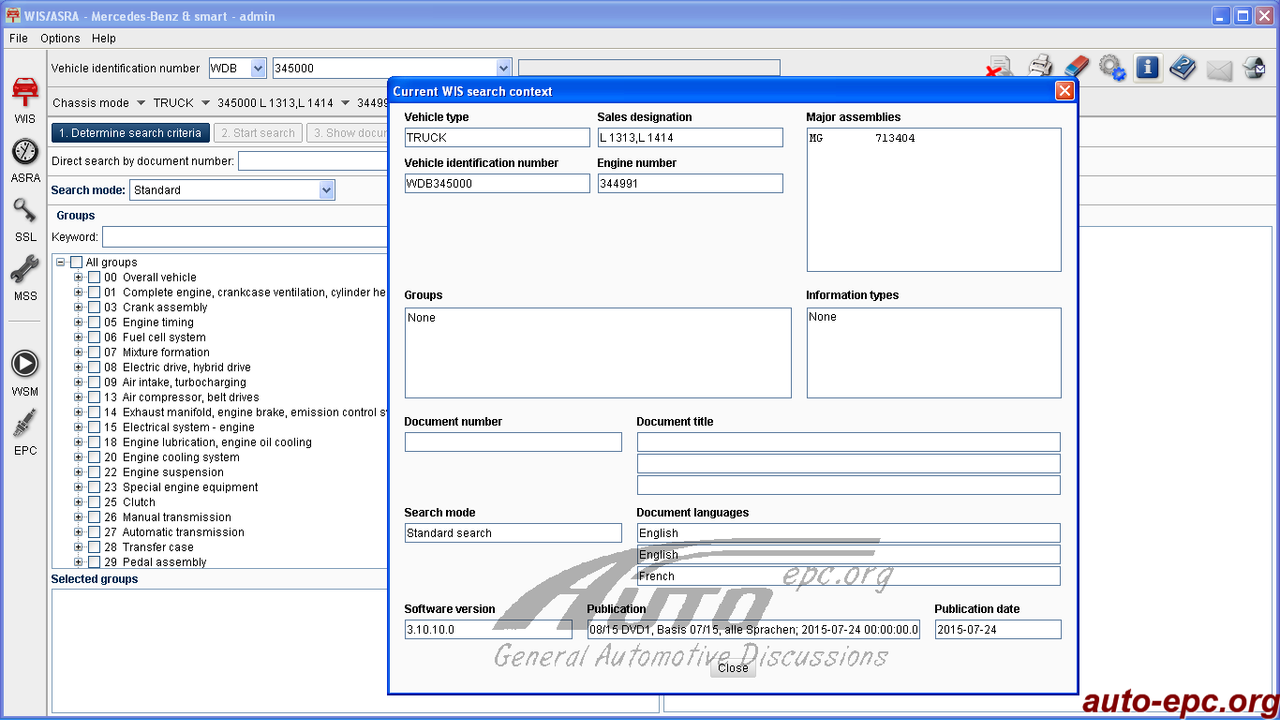
Task: Collapse the All groups tree root
Action: click(x=61, y=262)
